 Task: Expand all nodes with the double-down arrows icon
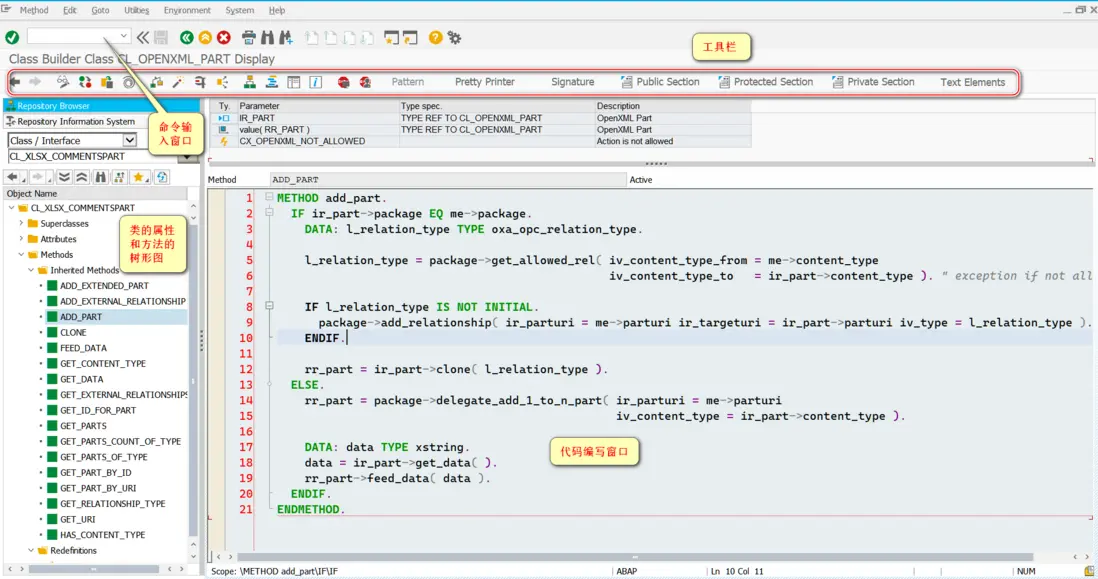pos(64,177)
